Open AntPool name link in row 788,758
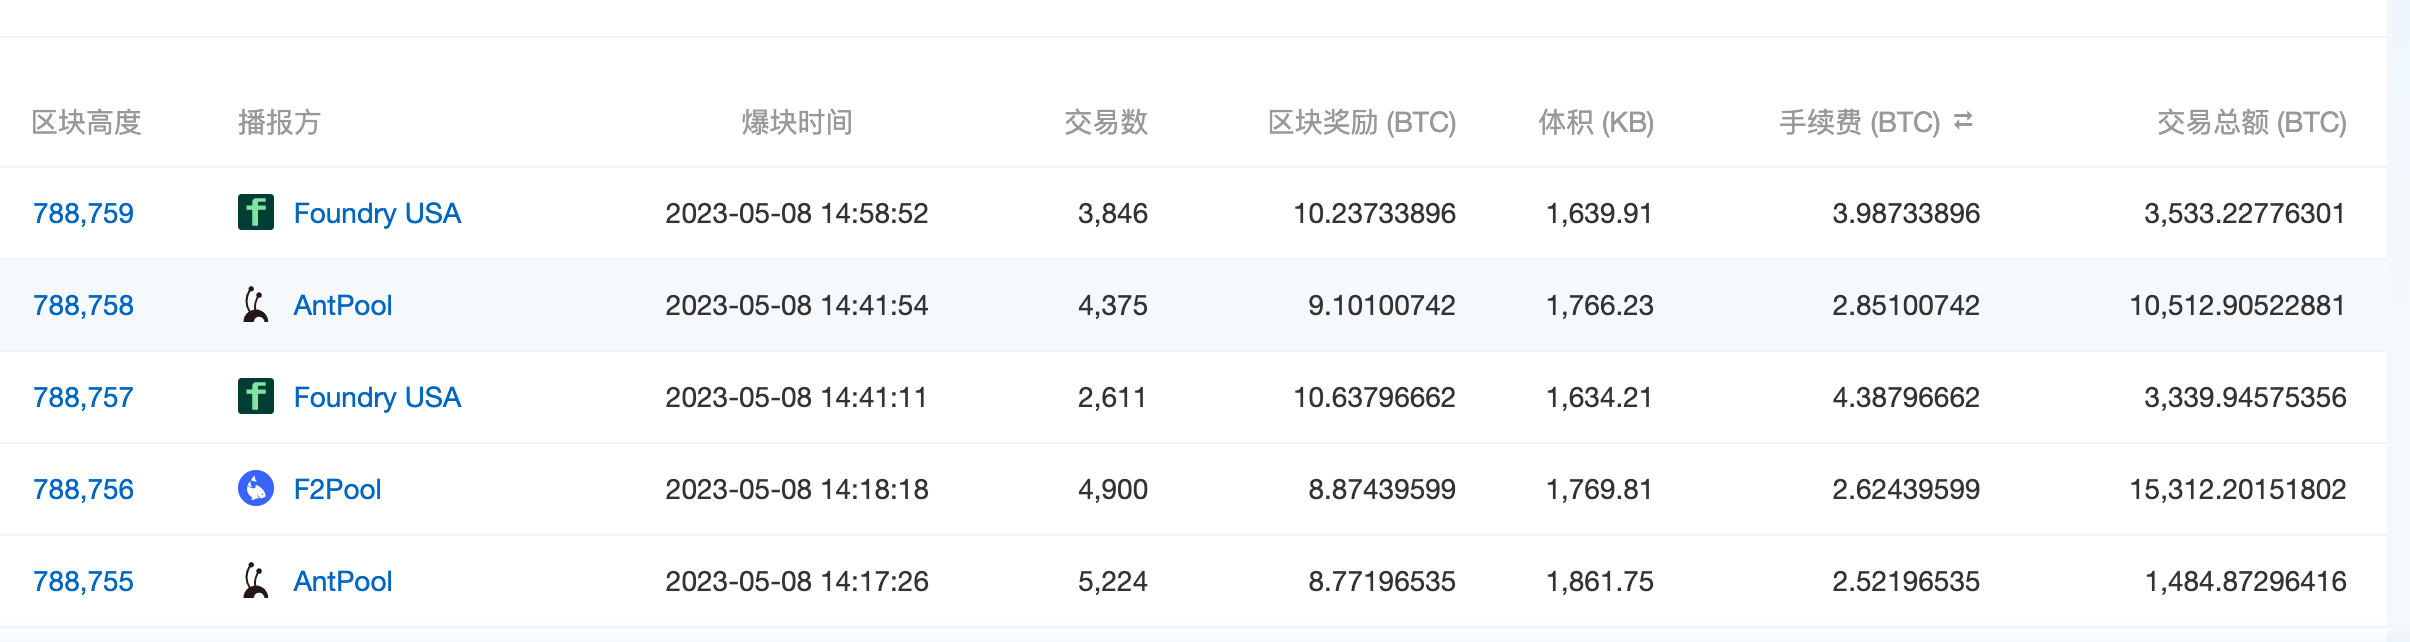This screenshot has height=642, width=2410. pyautogui.click(x=342, y=305)
